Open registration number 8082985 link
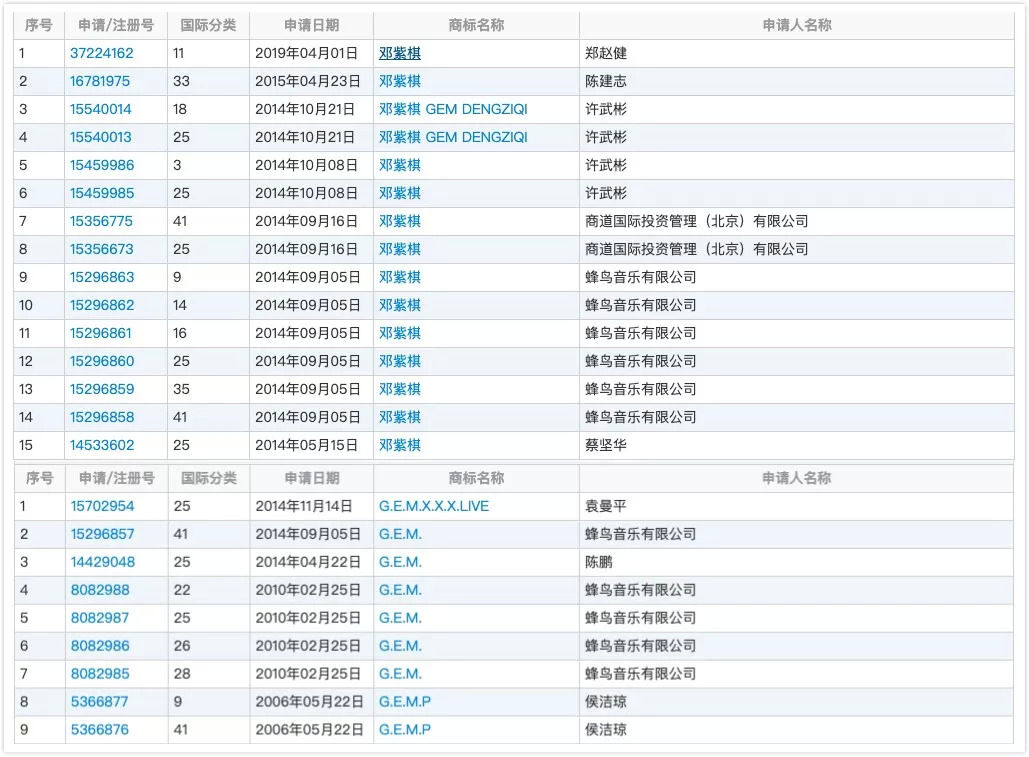The width and height of the screenshot is (1029, 757). (x=99, y=674)
